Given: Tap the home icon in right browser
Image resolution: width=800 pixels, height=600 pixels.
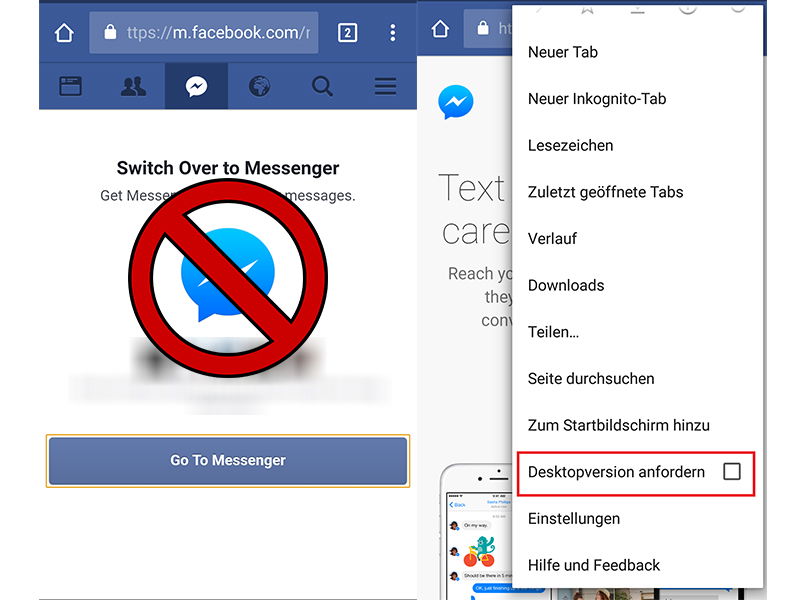Looking at the screenshot, I should [440, 29].
